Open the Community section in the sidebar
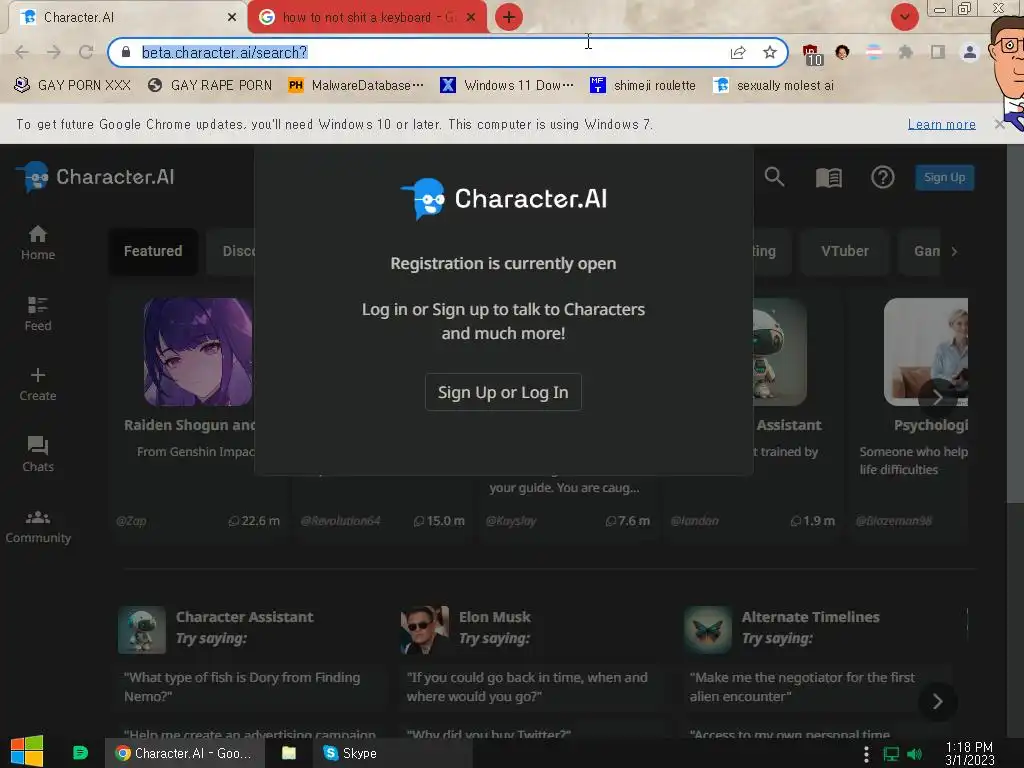The width and height of the screenshot is (1024, 768). 38,527
